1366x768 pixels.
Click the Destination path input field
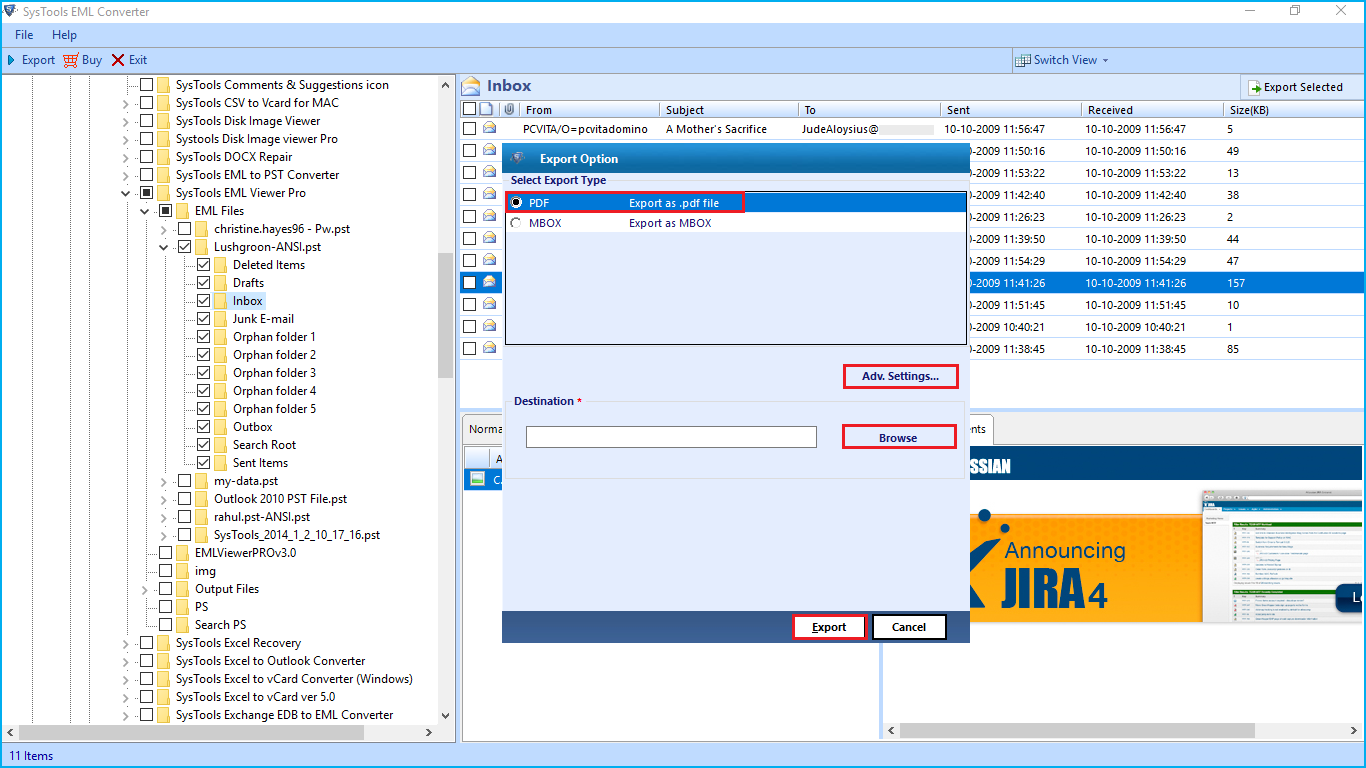671,437
